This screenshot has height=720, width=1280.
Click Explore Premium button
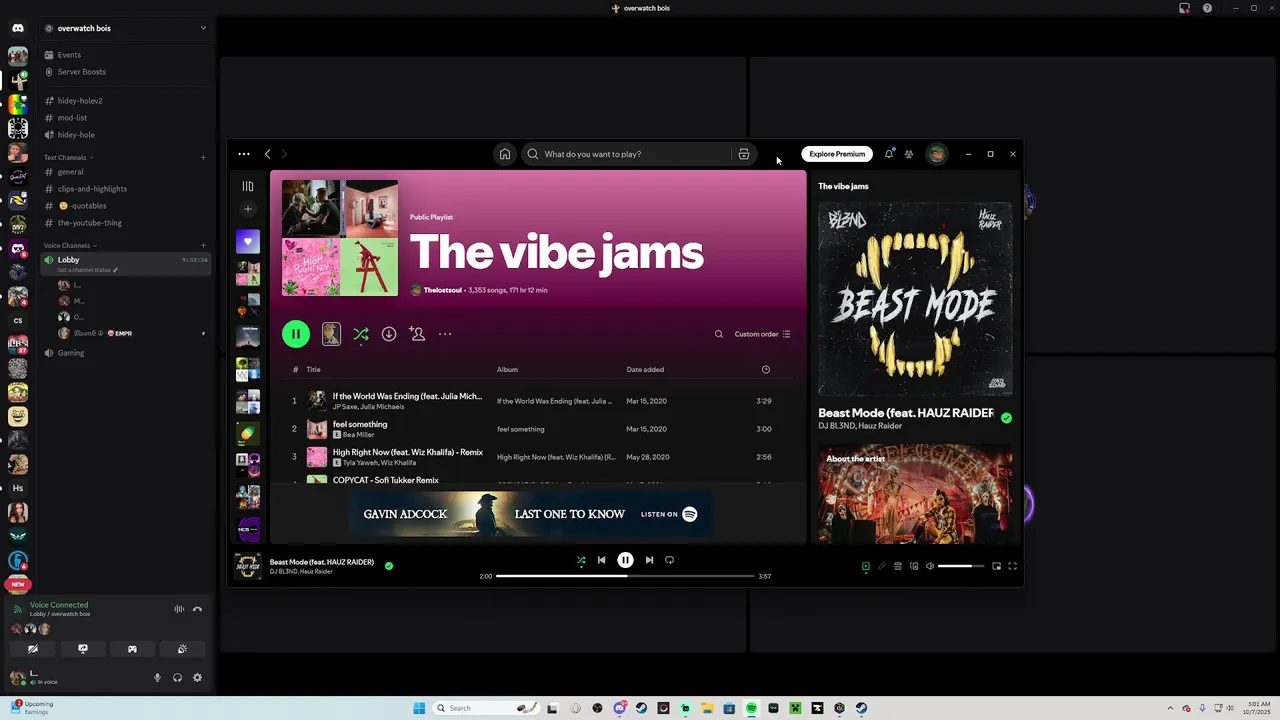[x=837, y=154]
